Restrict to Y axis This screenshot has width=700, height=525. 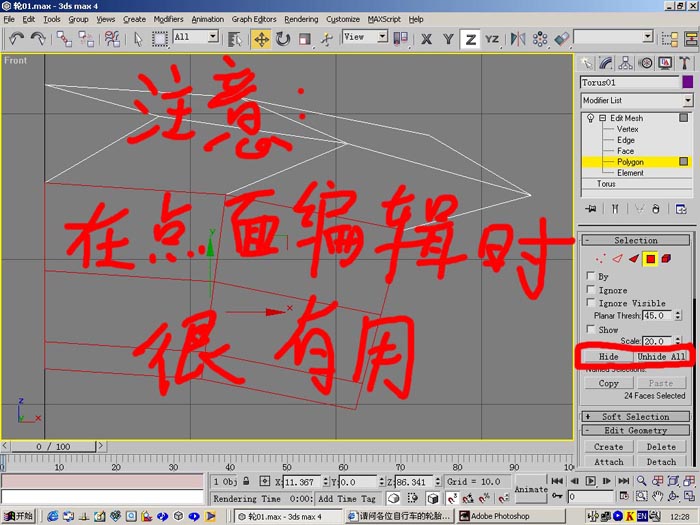448,39
